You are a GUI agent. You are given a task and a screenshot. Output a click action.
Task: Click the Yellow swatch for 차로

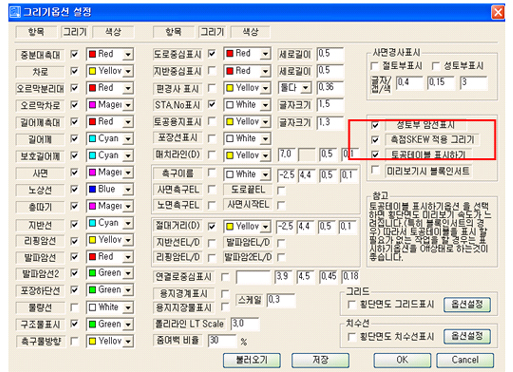point(93,71)
